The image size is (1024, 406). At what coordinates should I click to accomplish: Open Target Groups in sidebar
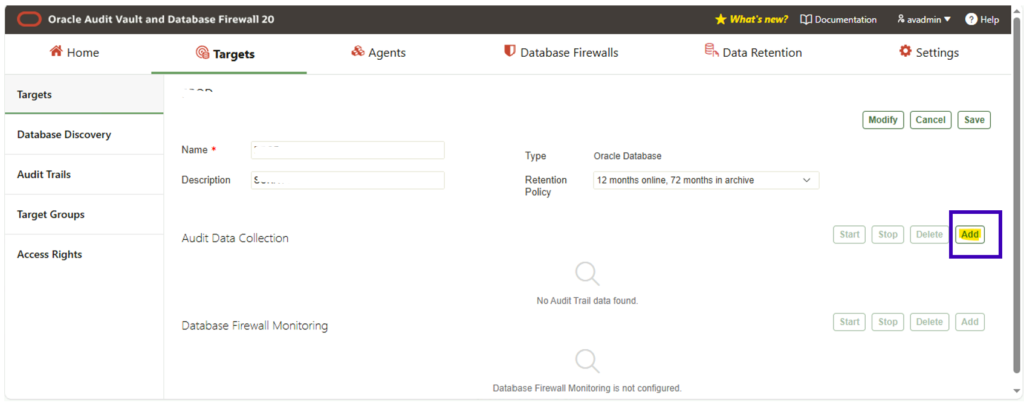84,215
